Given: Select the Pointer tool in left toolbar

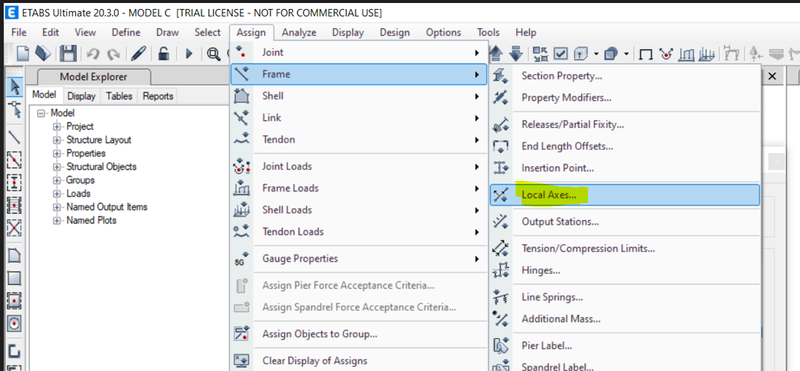Looking at the screenshot, I should point(14,87).
